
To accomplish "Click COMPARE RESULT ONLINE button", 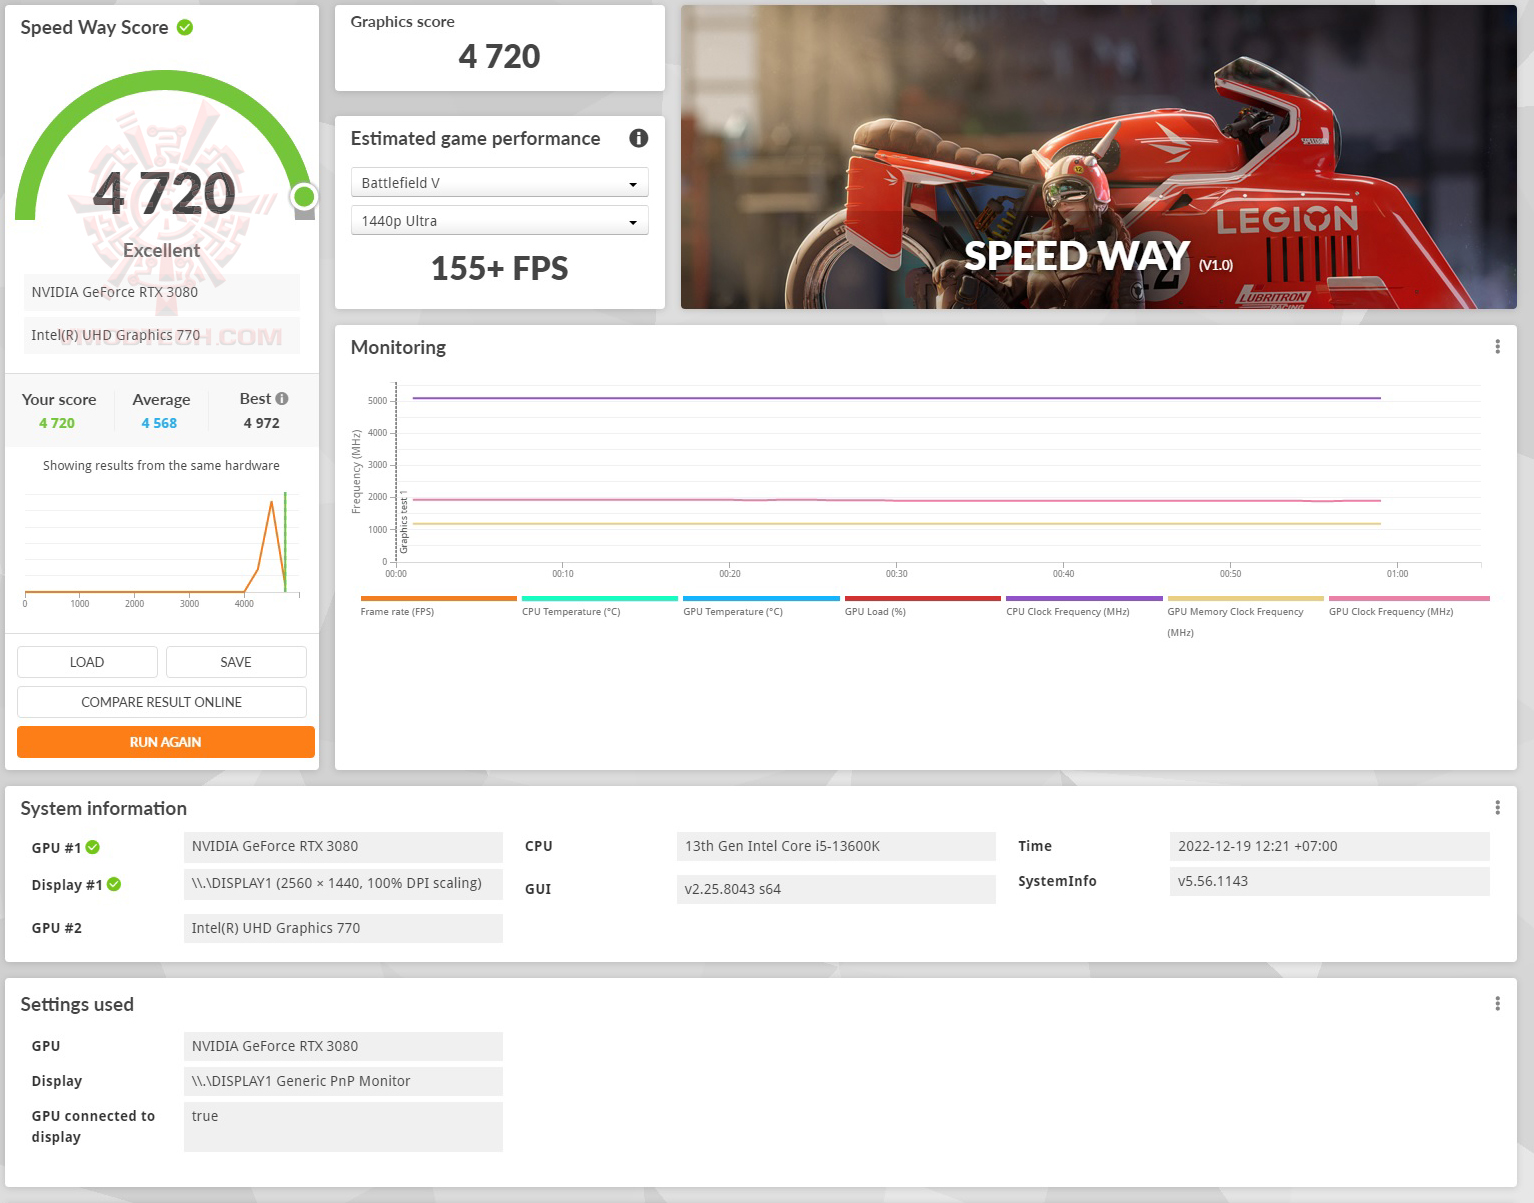I will 161,702.
